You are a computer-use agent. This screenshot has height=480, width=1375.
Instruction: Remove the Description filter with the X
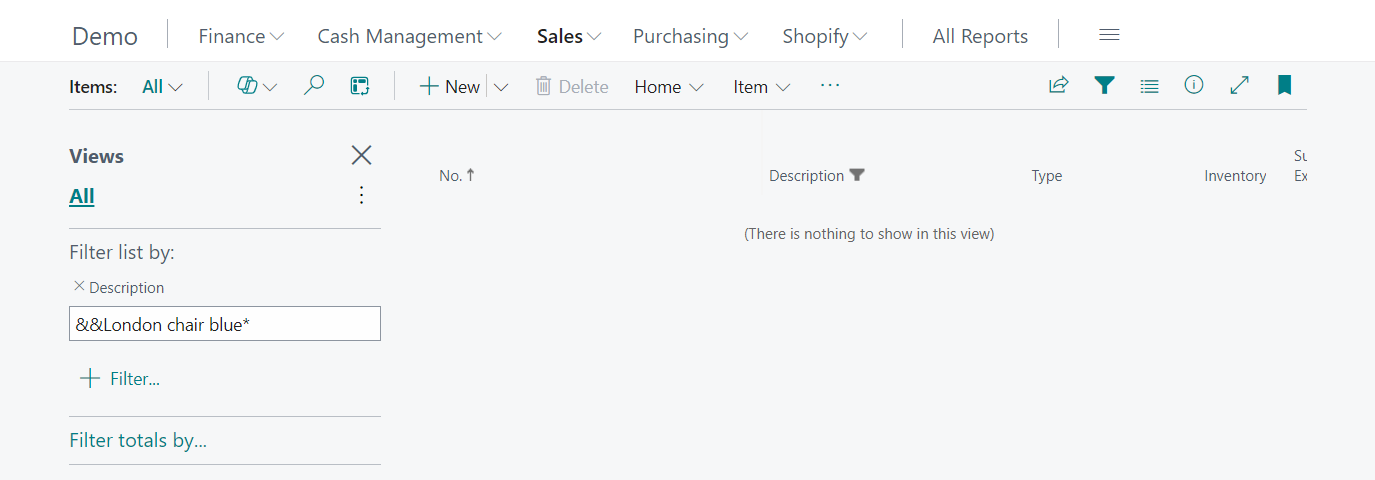(x=79, y=286)
